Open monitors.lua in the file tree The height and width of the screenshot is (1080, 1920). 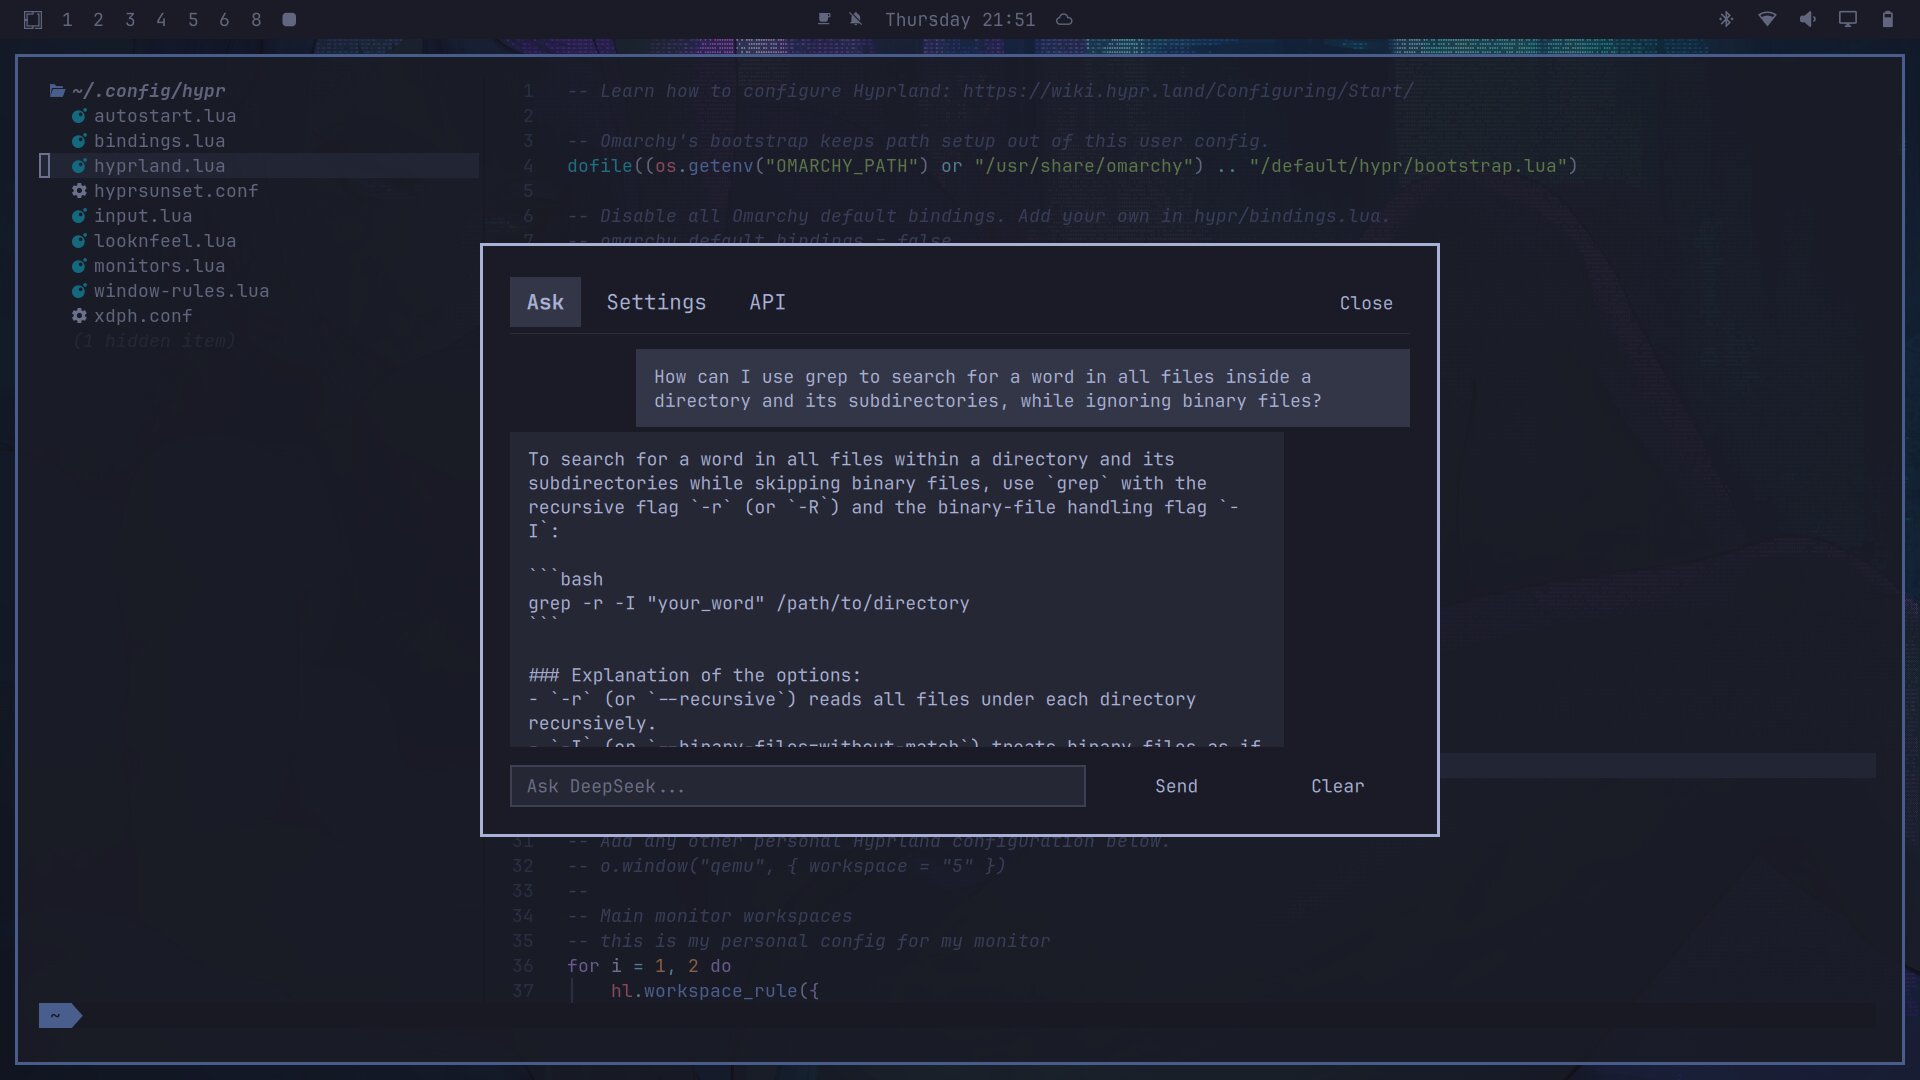(159, 266)
